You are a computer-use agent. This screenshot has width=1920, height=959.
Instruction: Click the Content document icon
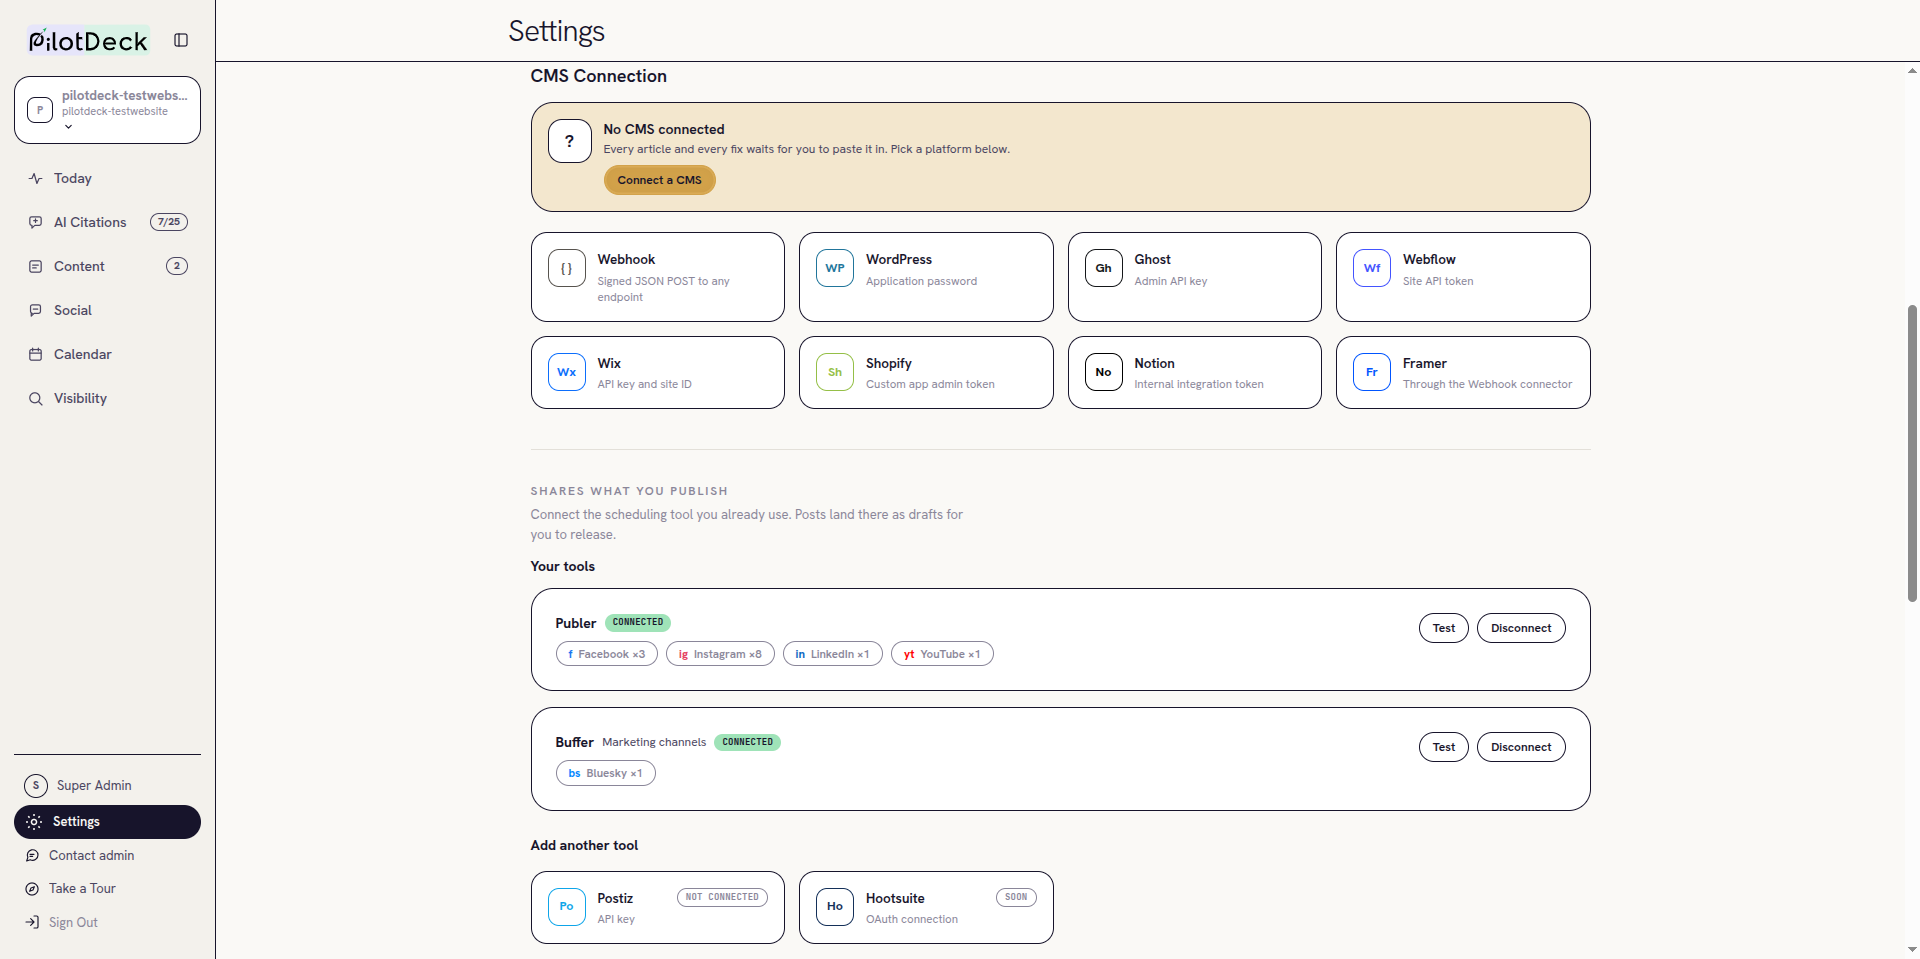[x=36, y=266]
